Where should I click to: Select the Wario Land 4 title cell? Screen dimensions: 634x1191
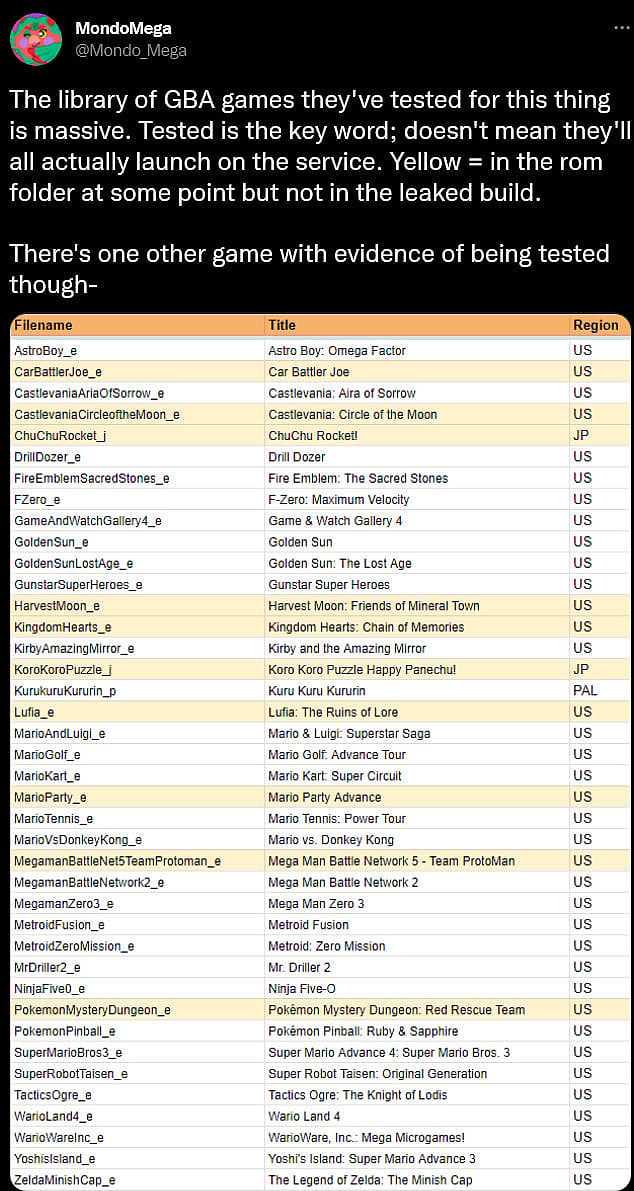[304, 1116]
